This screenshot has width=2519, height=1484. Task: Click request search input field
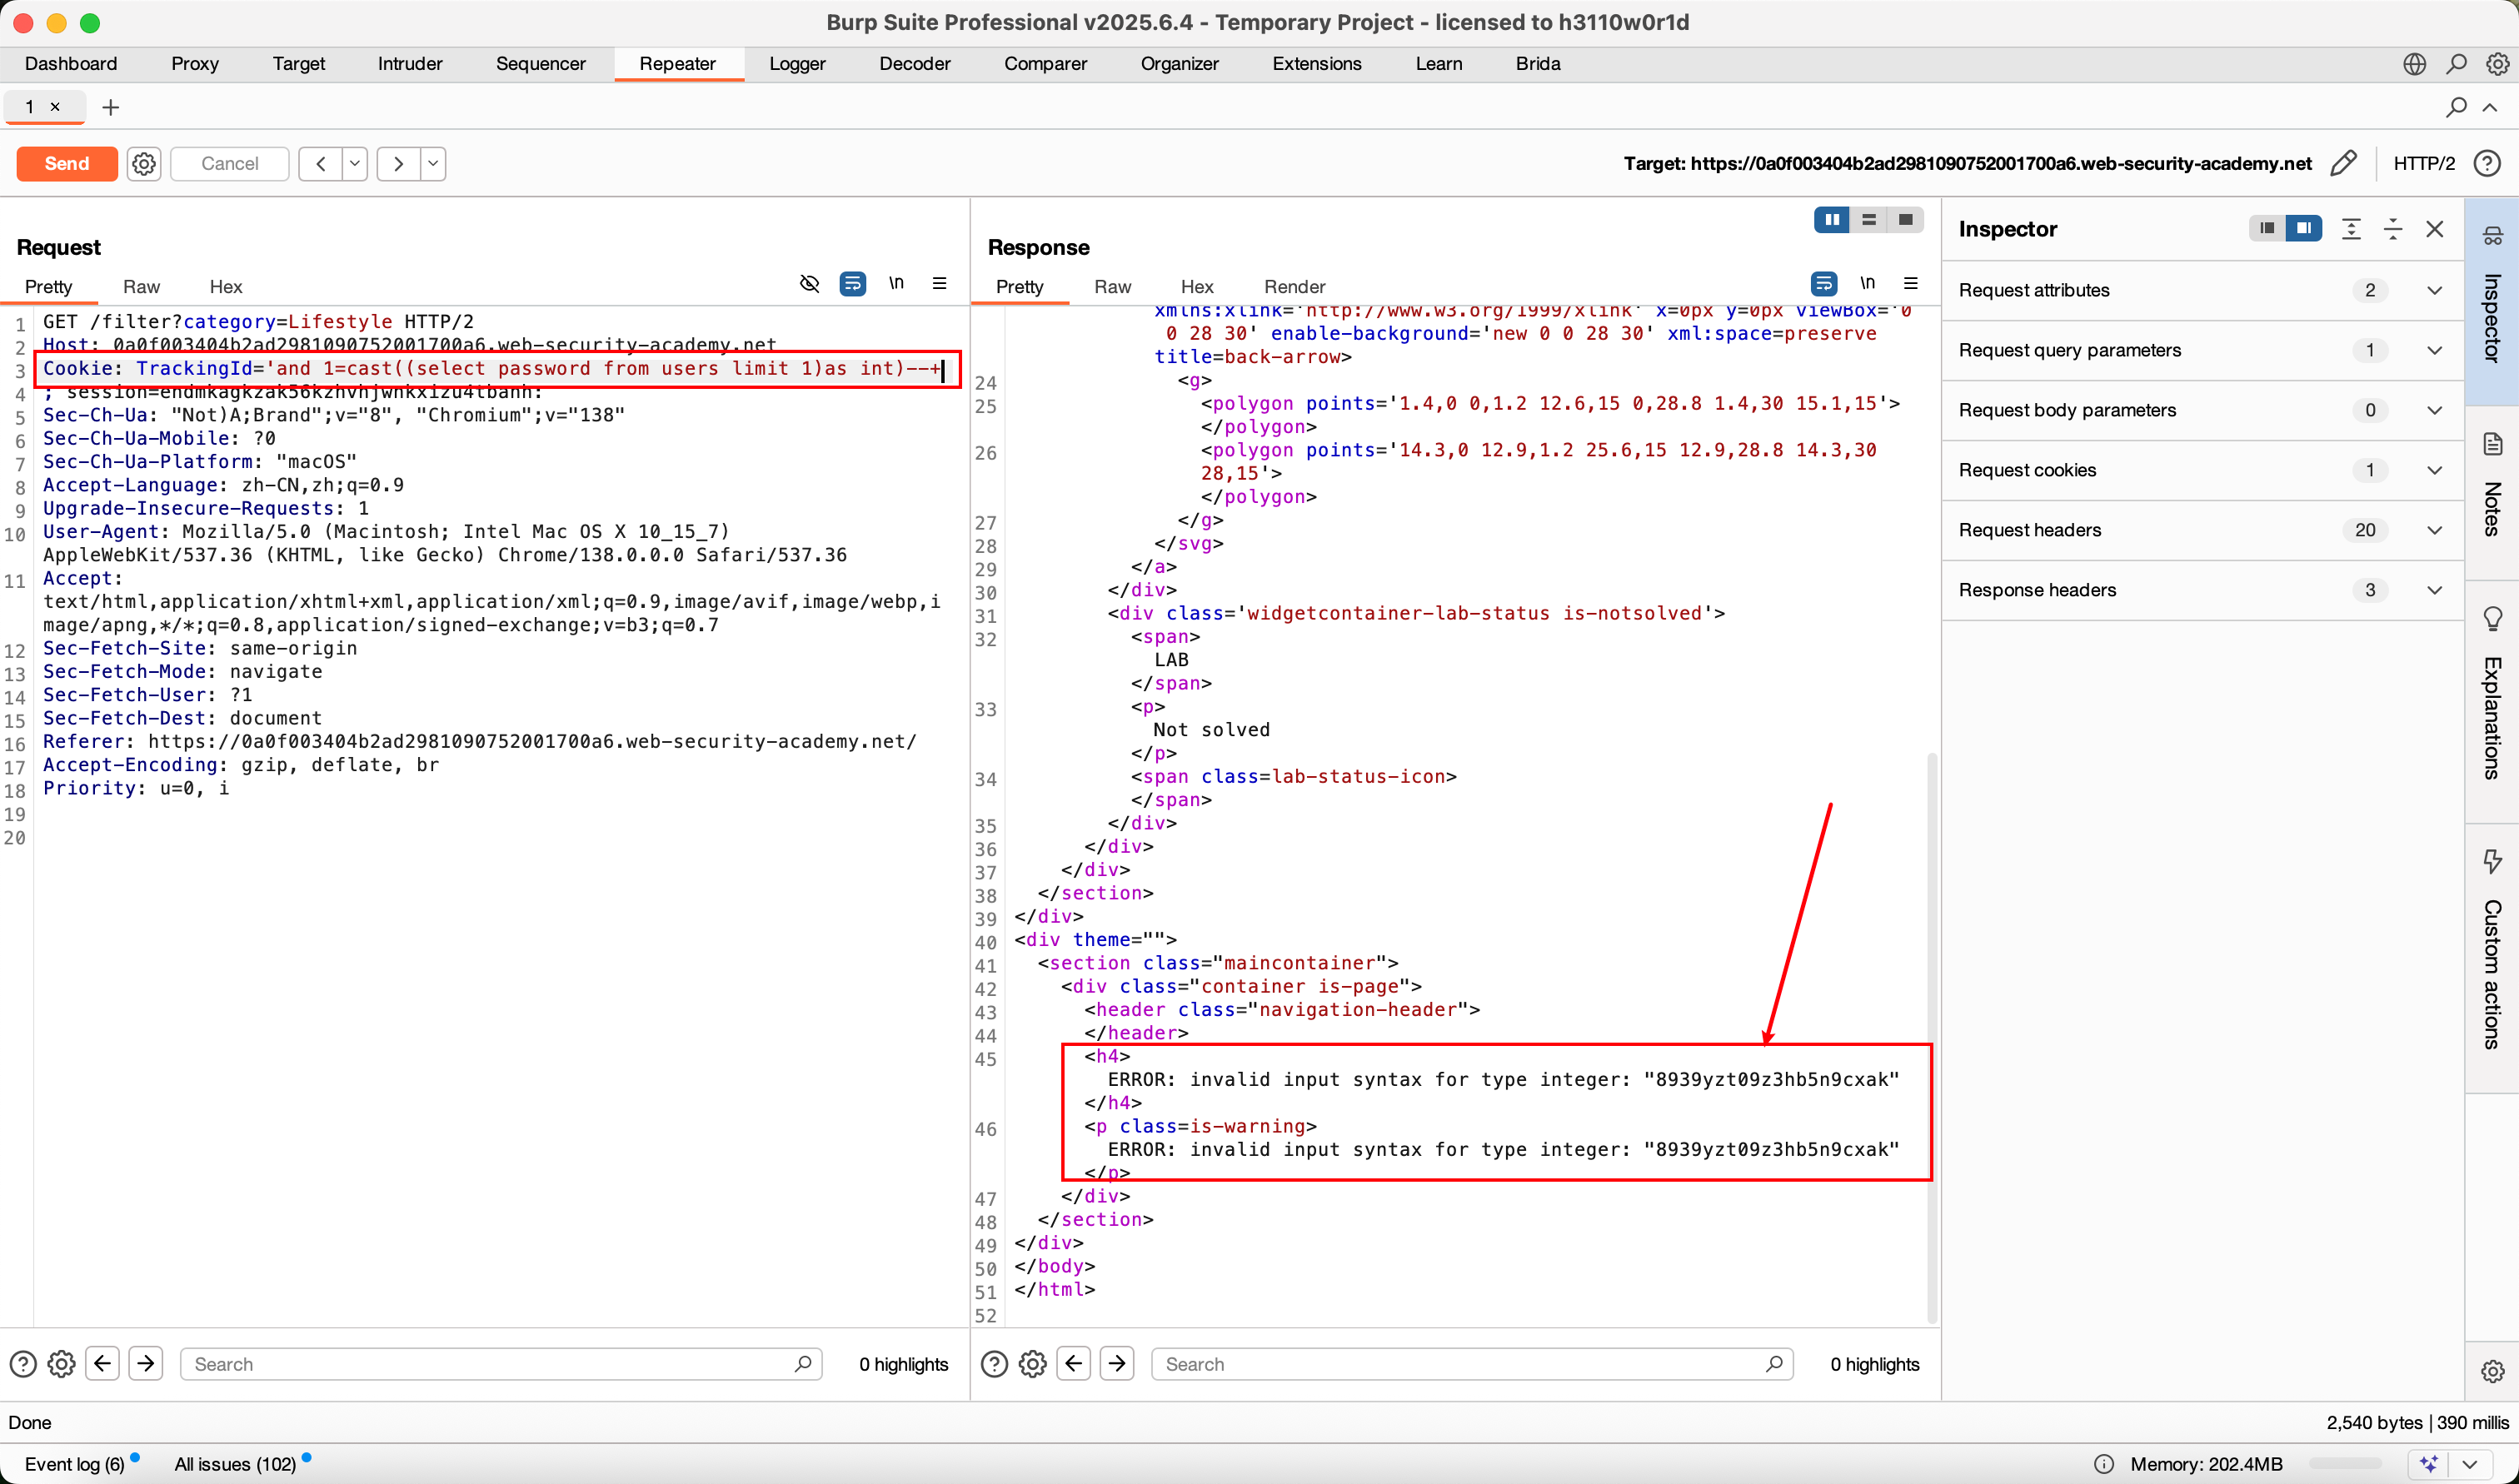500,1364
